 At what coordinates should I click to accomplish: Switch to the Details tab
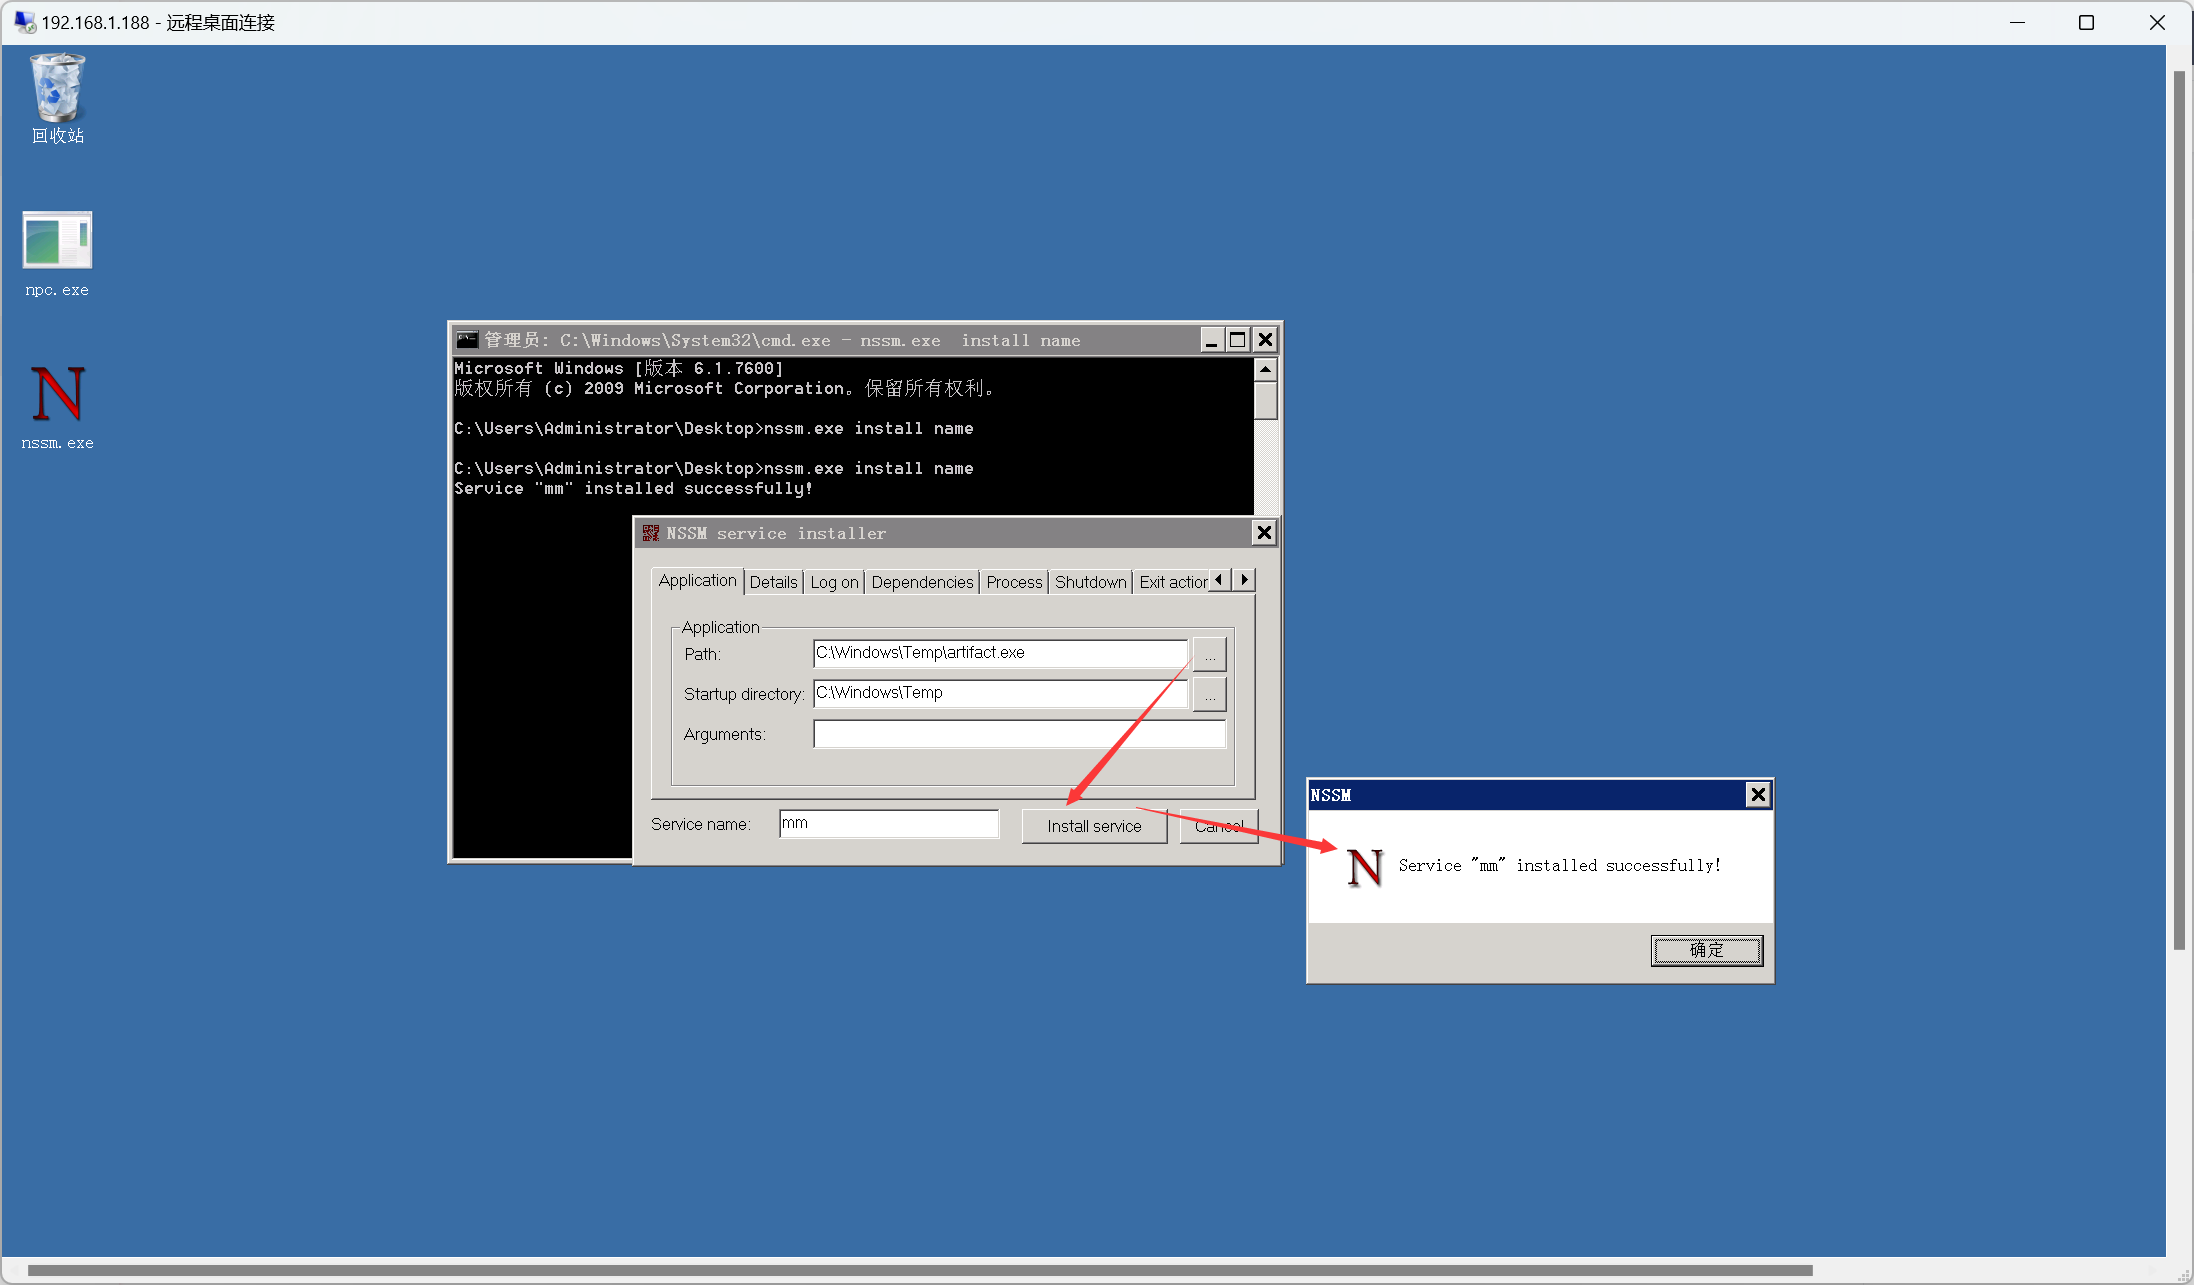(774, 582)
